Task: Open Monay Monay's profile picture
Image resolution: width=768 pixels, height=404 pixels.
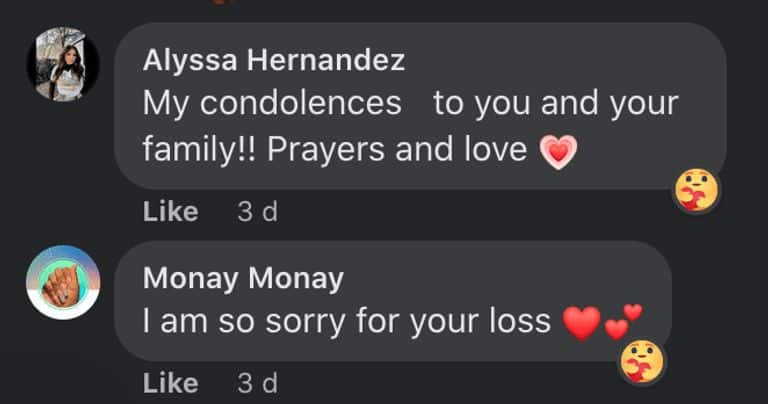Action: click(63, 283)
